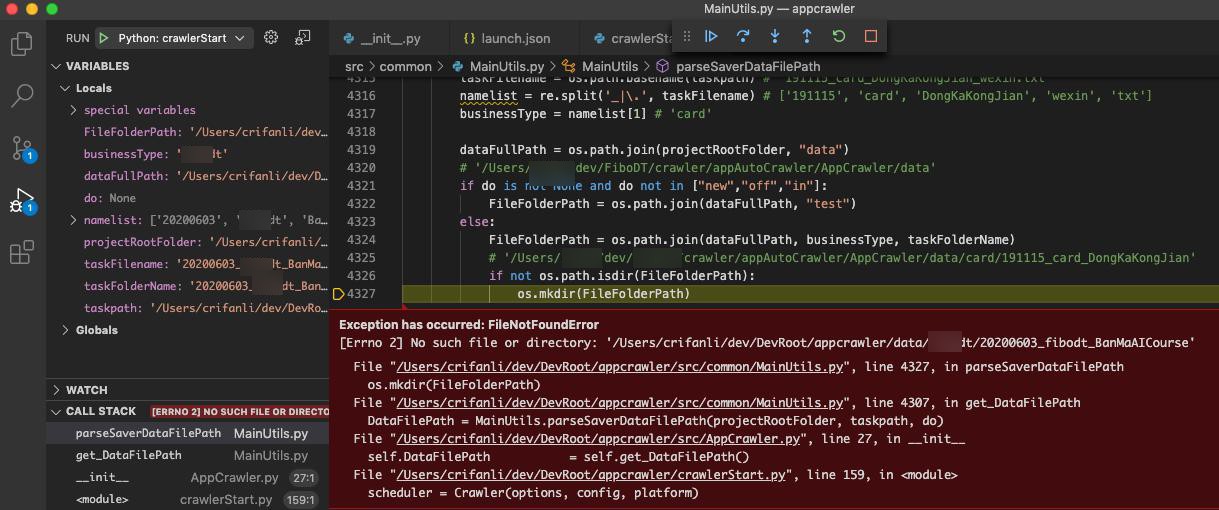Expand the WATCH section

[x=187, y=390]
